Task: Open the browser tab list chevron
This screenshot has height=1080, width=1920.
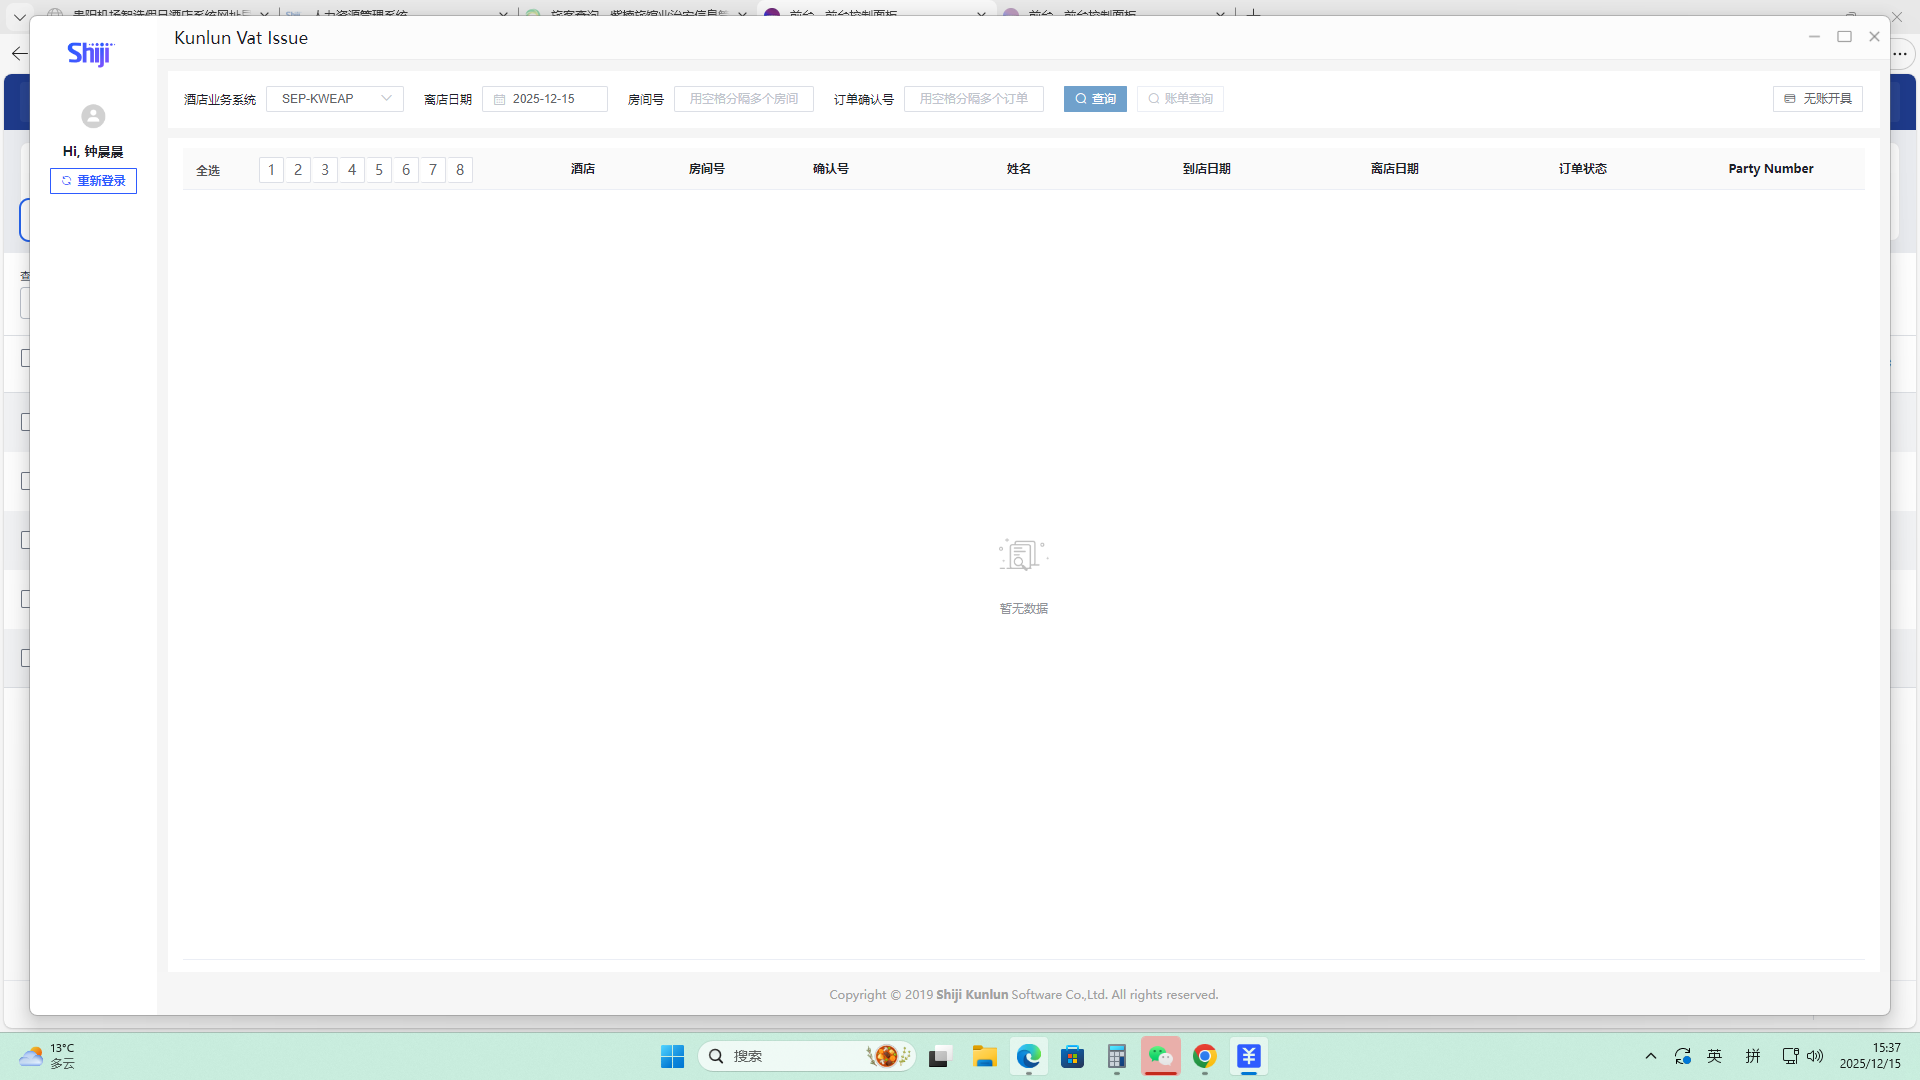Action: click(x=19, y=16)
